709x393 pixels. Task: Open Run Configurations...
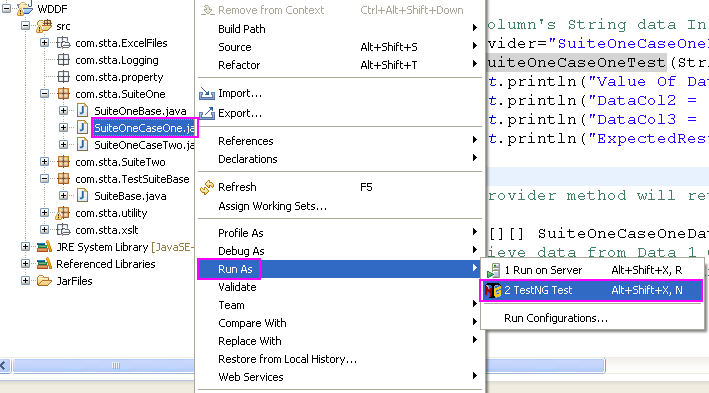pos(592,318)
